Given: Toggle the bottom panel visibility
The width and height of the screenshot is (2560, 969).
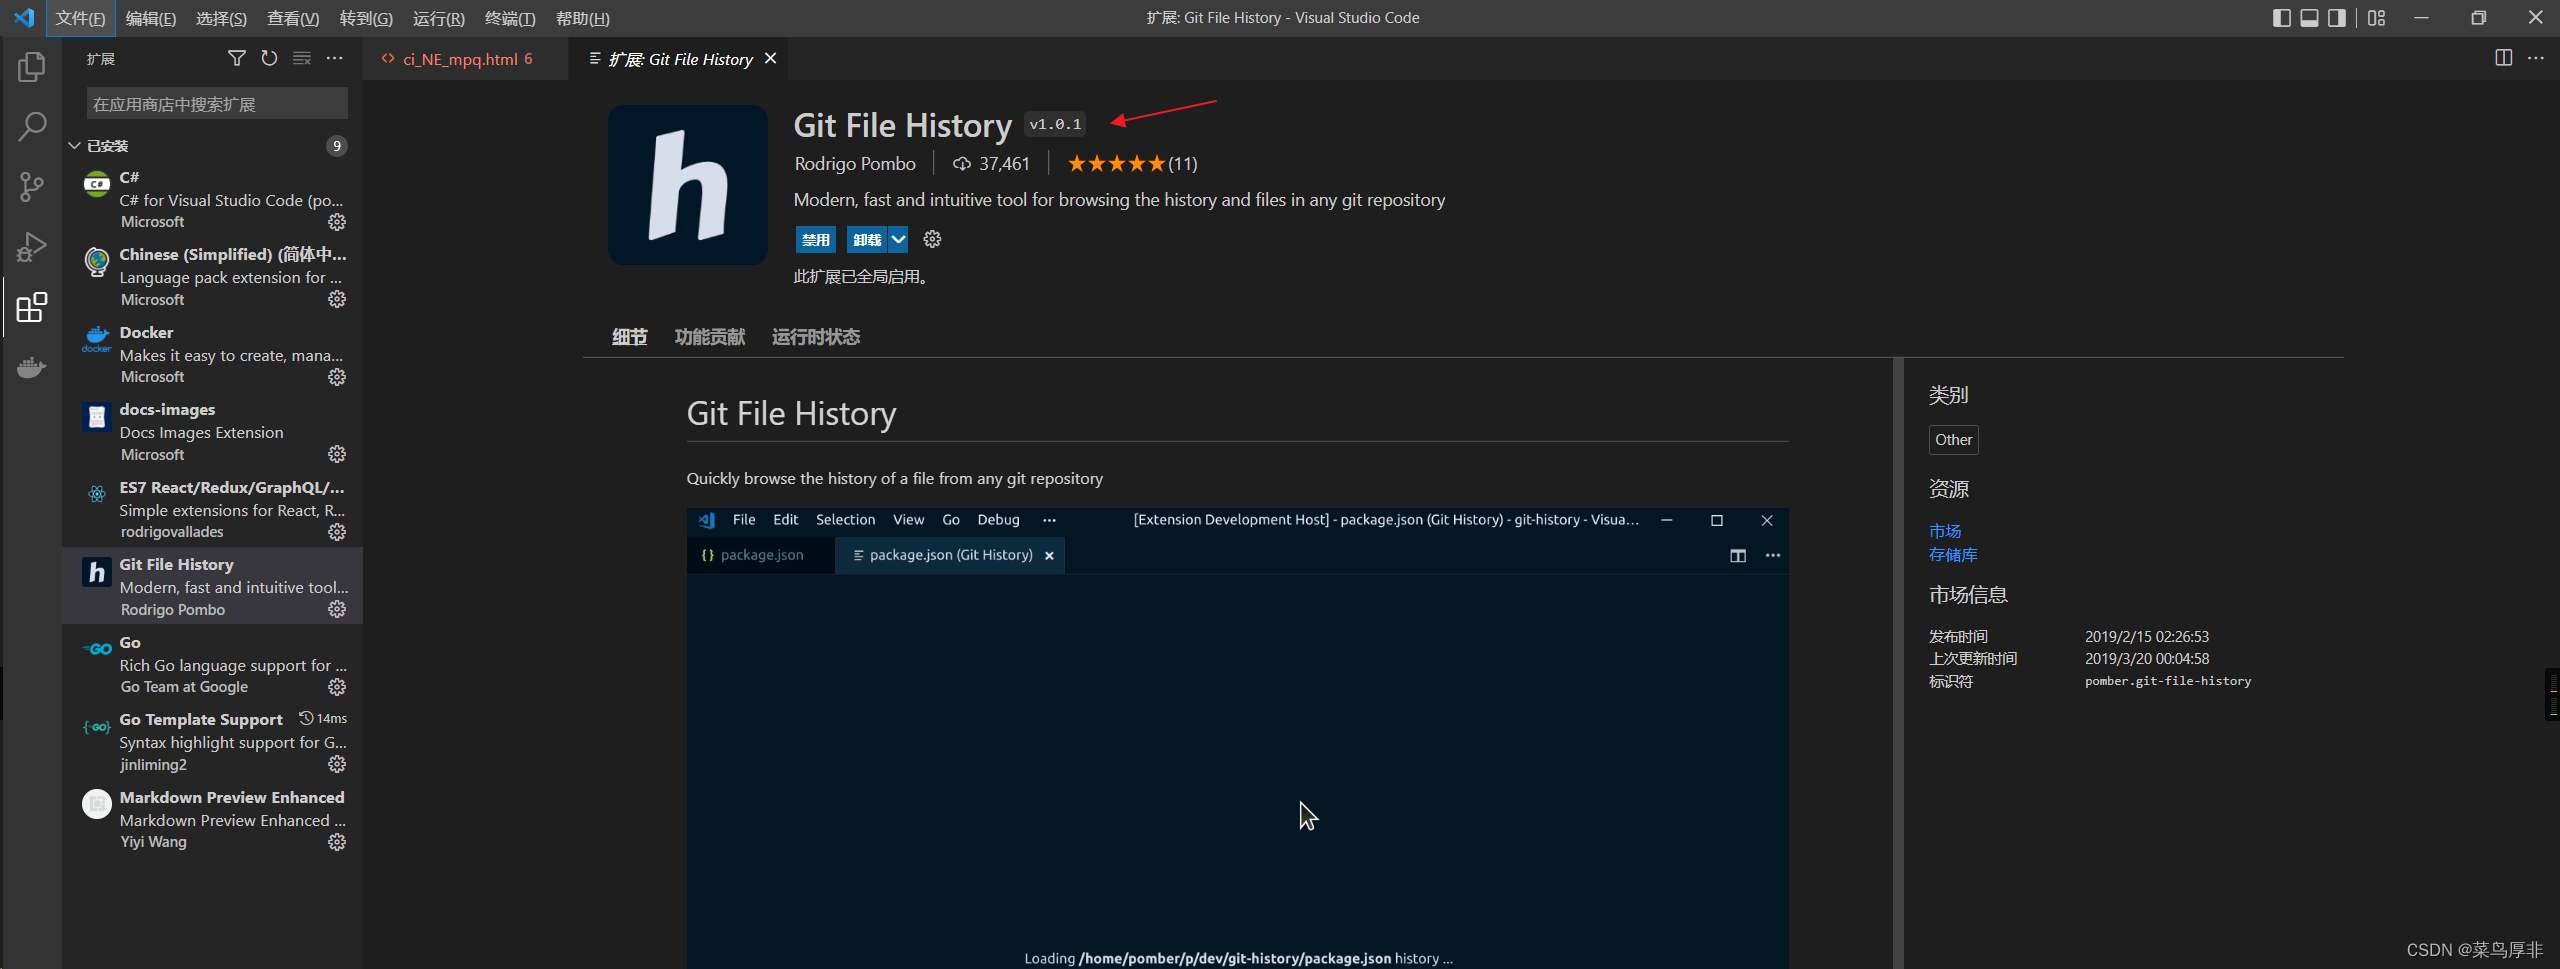Looking at the screenshot, I should click(x=2307, y=17).
